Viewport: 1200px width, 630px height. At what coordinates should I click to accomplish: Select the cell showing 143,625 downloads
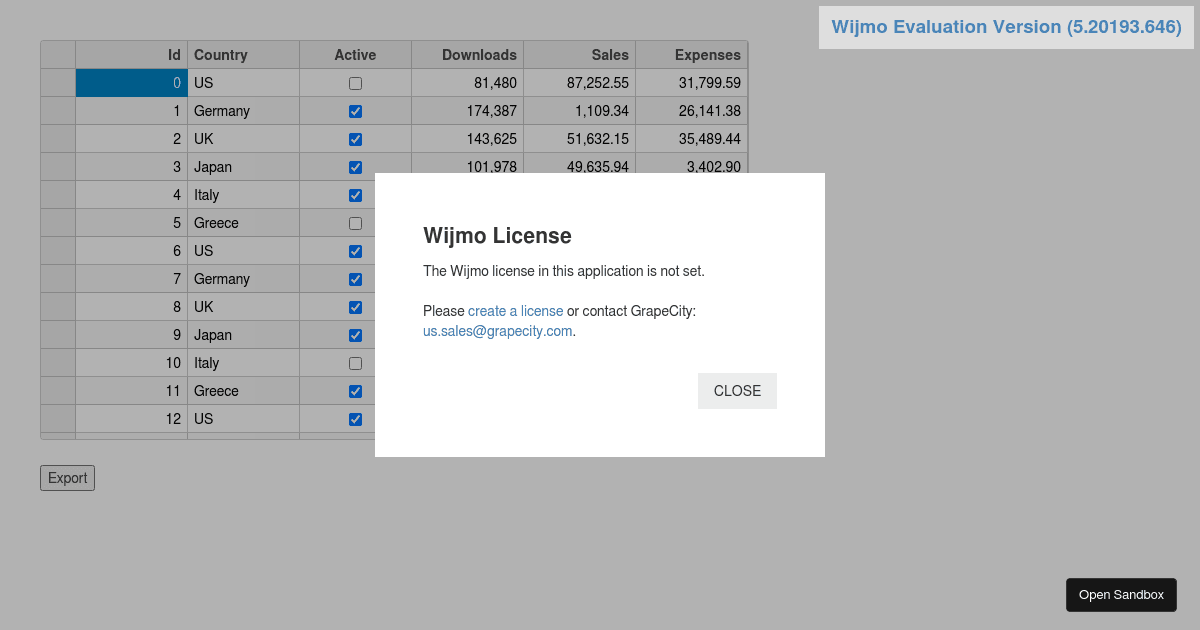pos(467,139)
